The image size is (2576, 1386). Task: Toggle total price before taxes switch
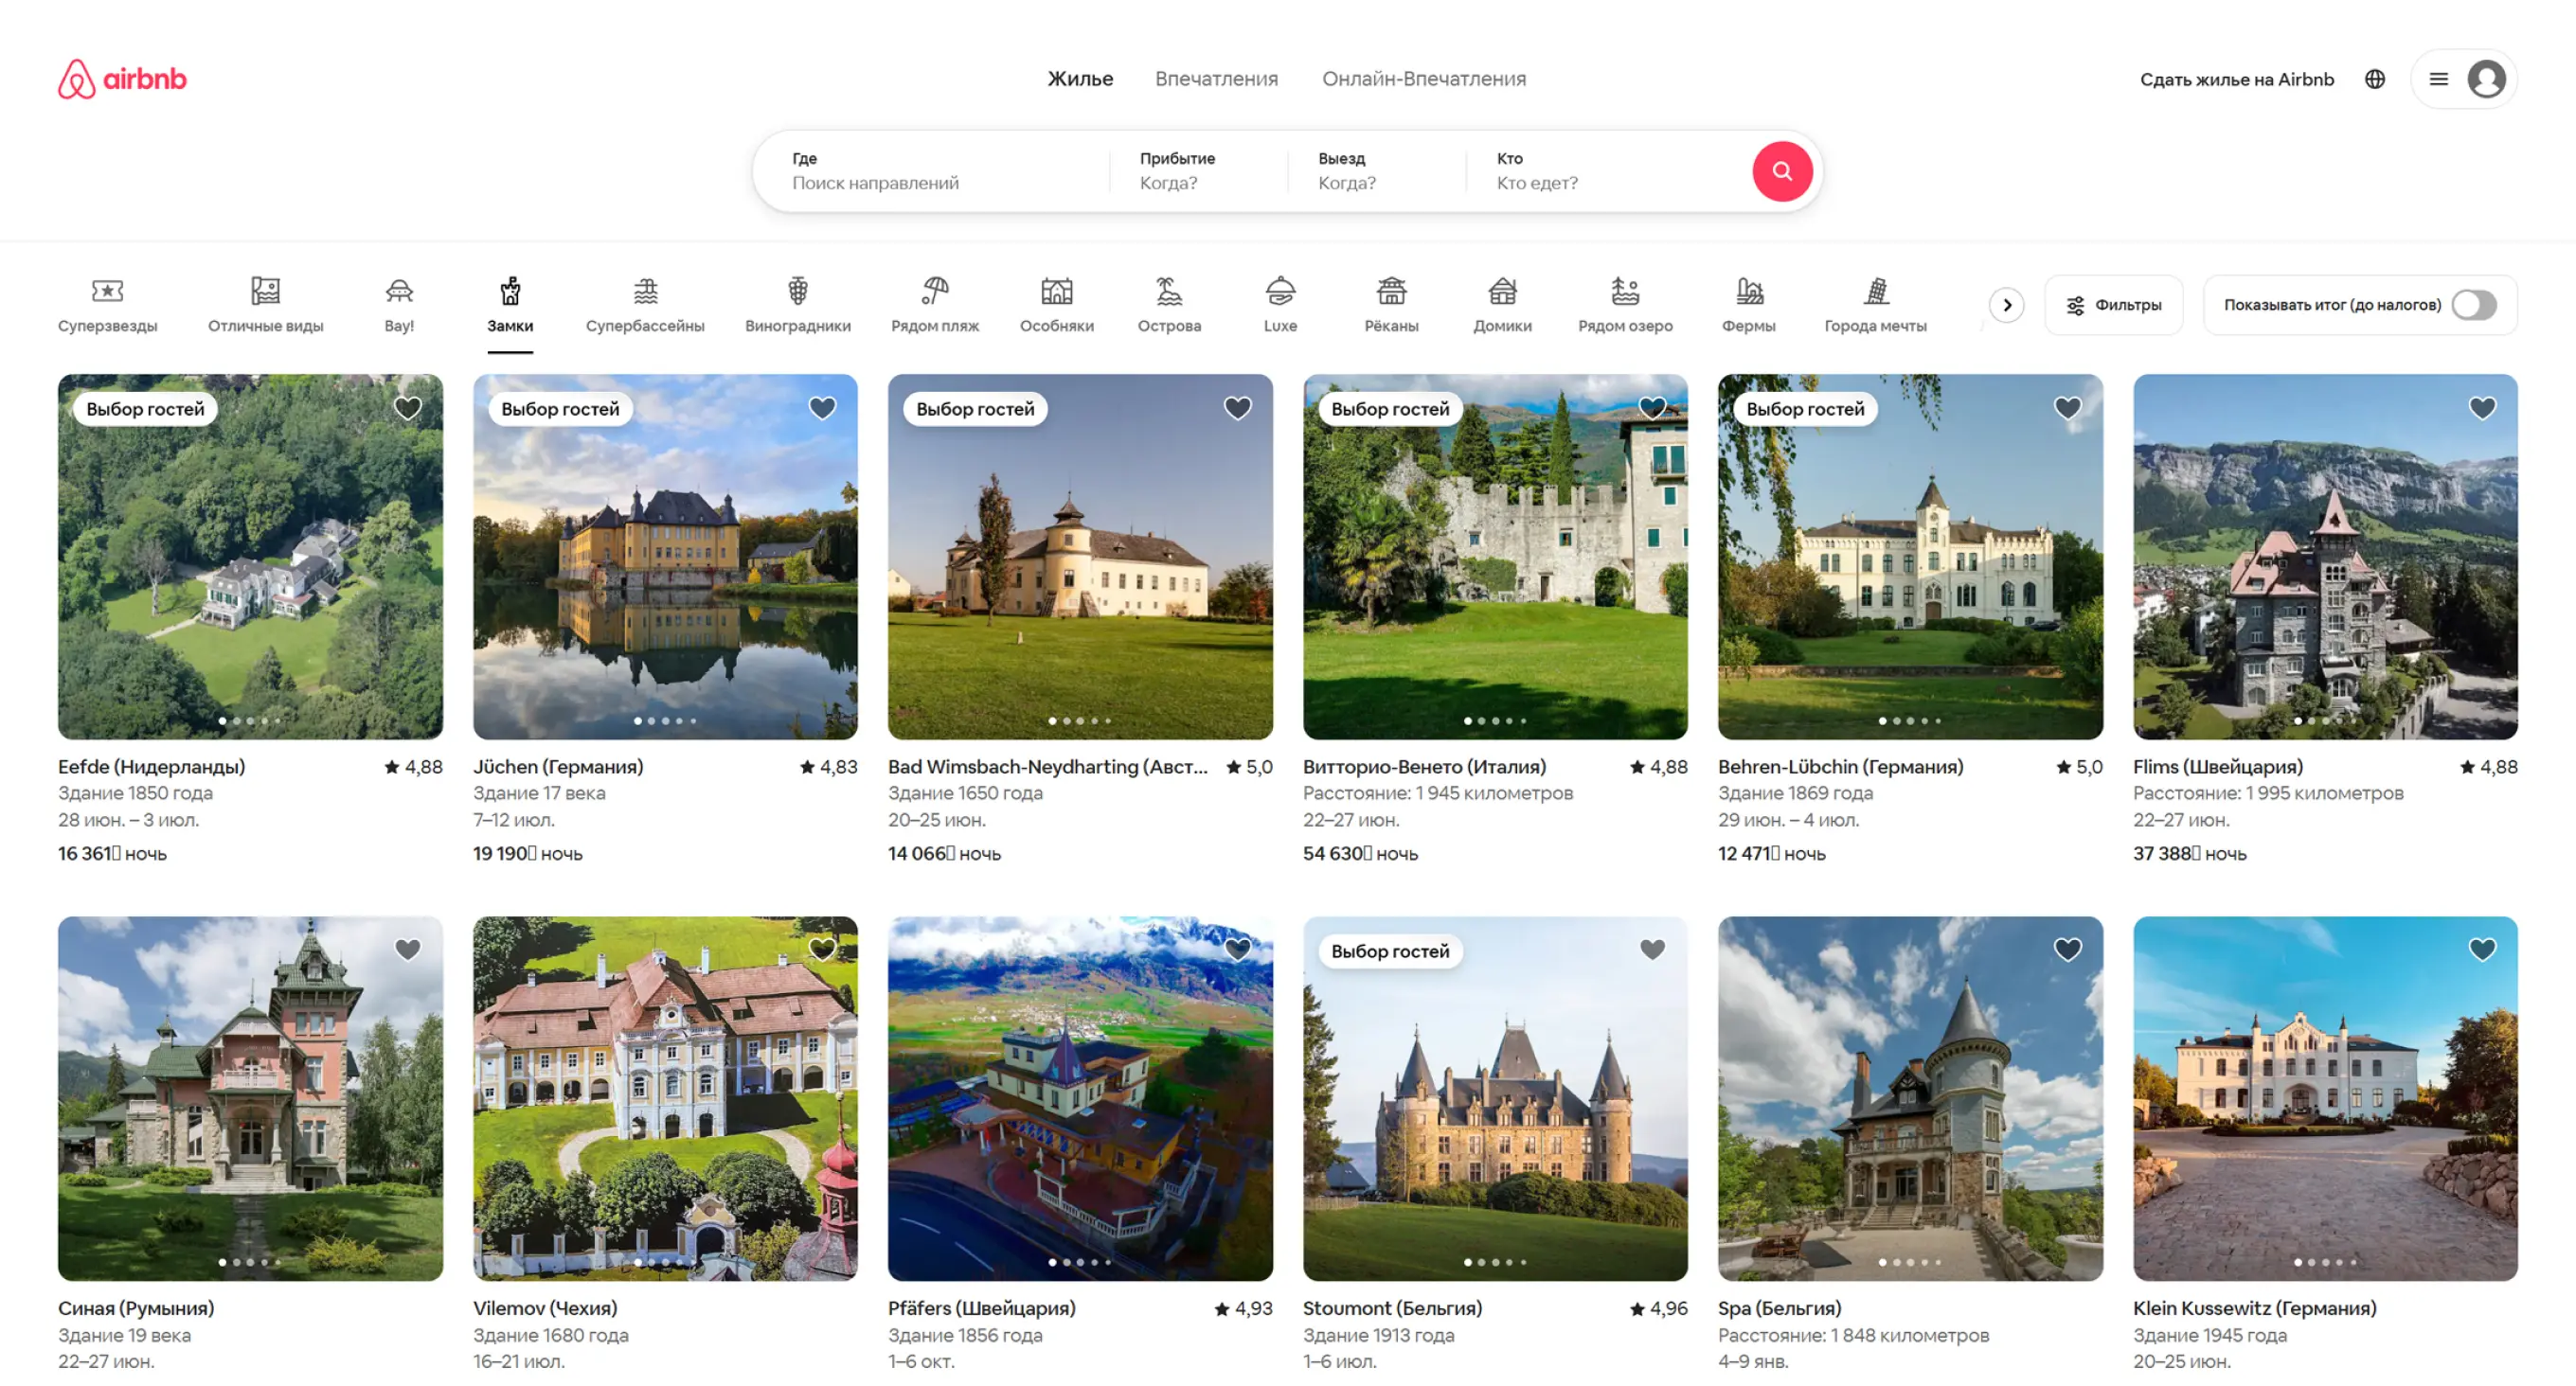tap(2473, 305)
